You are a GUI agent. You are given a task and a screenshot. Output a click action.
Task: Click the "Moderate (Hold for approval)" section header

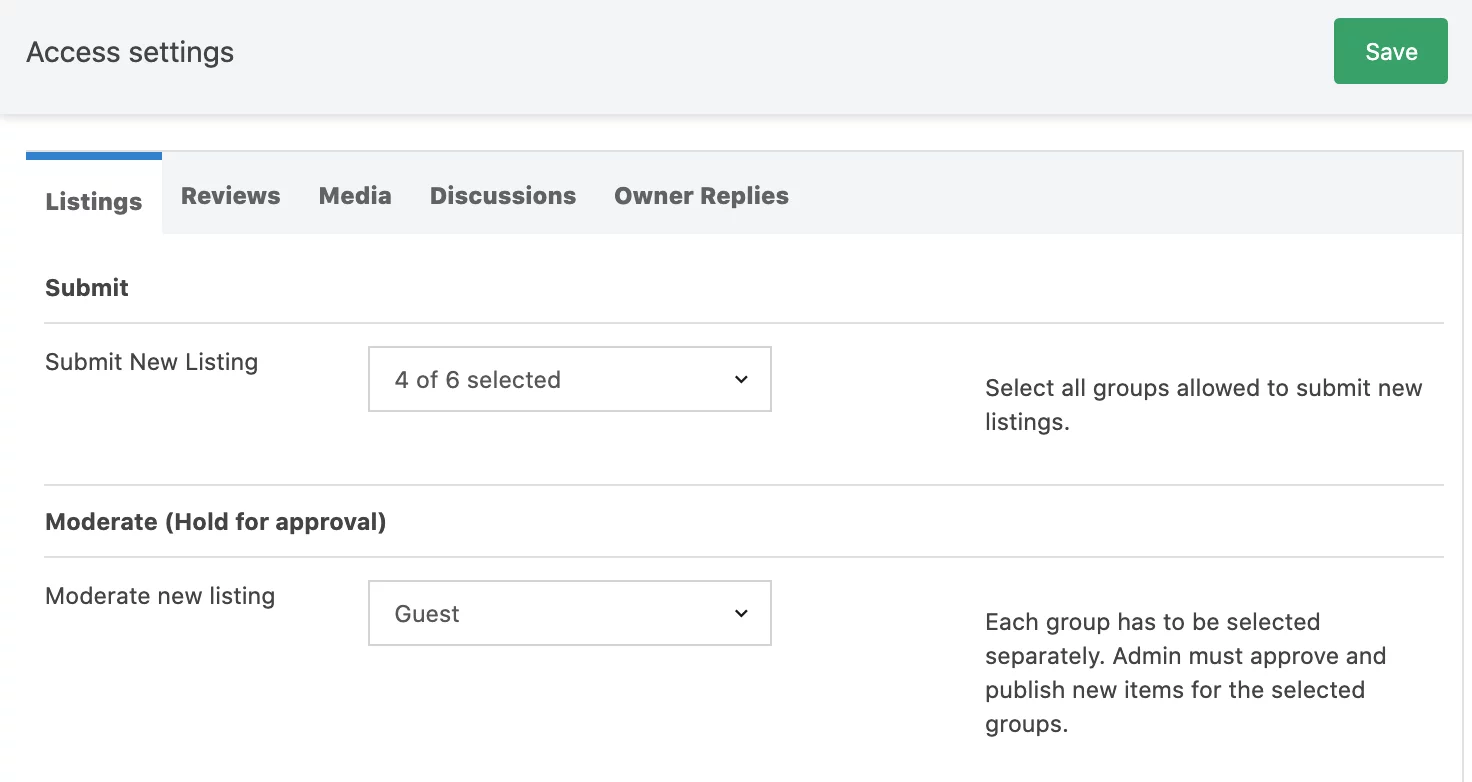(215, 521)
